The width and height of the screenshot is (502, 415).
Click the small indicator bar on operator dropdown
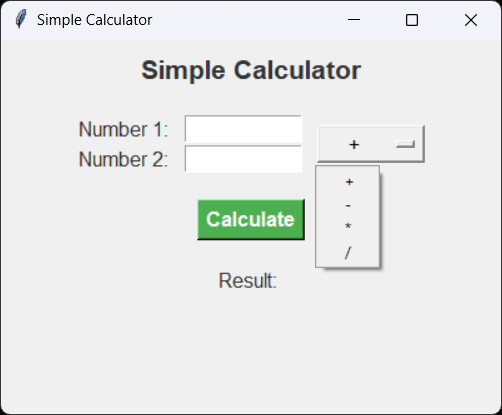coord(405,144)
